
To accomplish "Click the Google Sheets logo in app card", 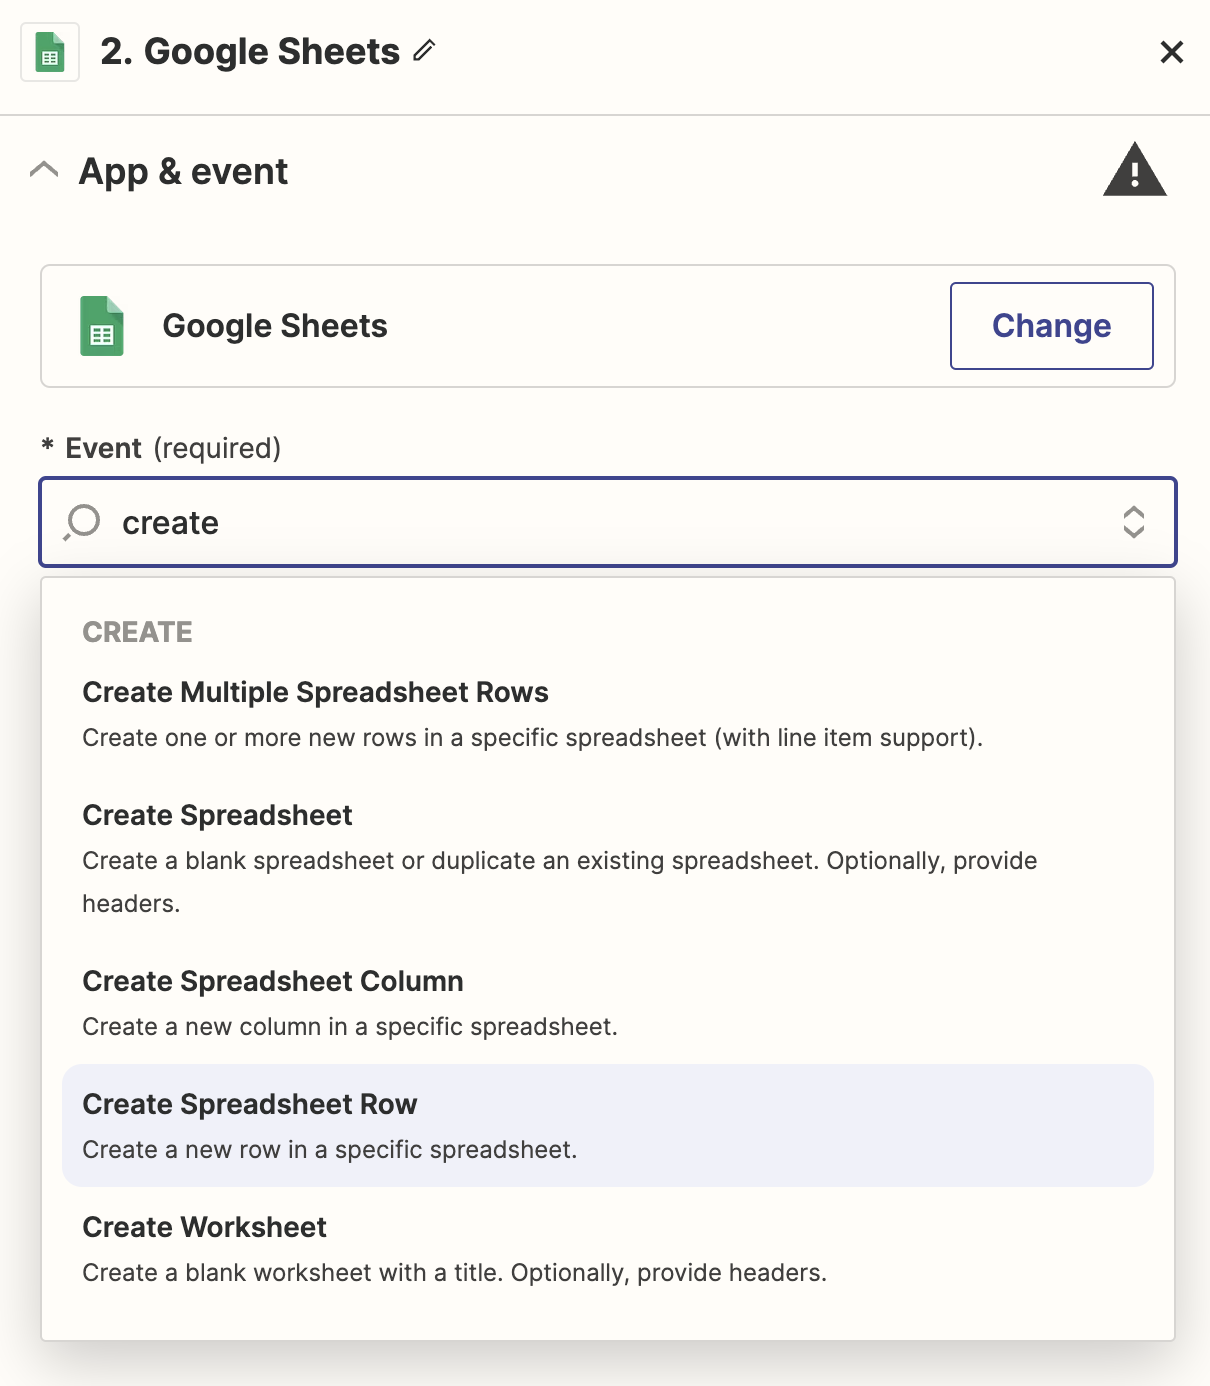I will (x=102, y=326).
